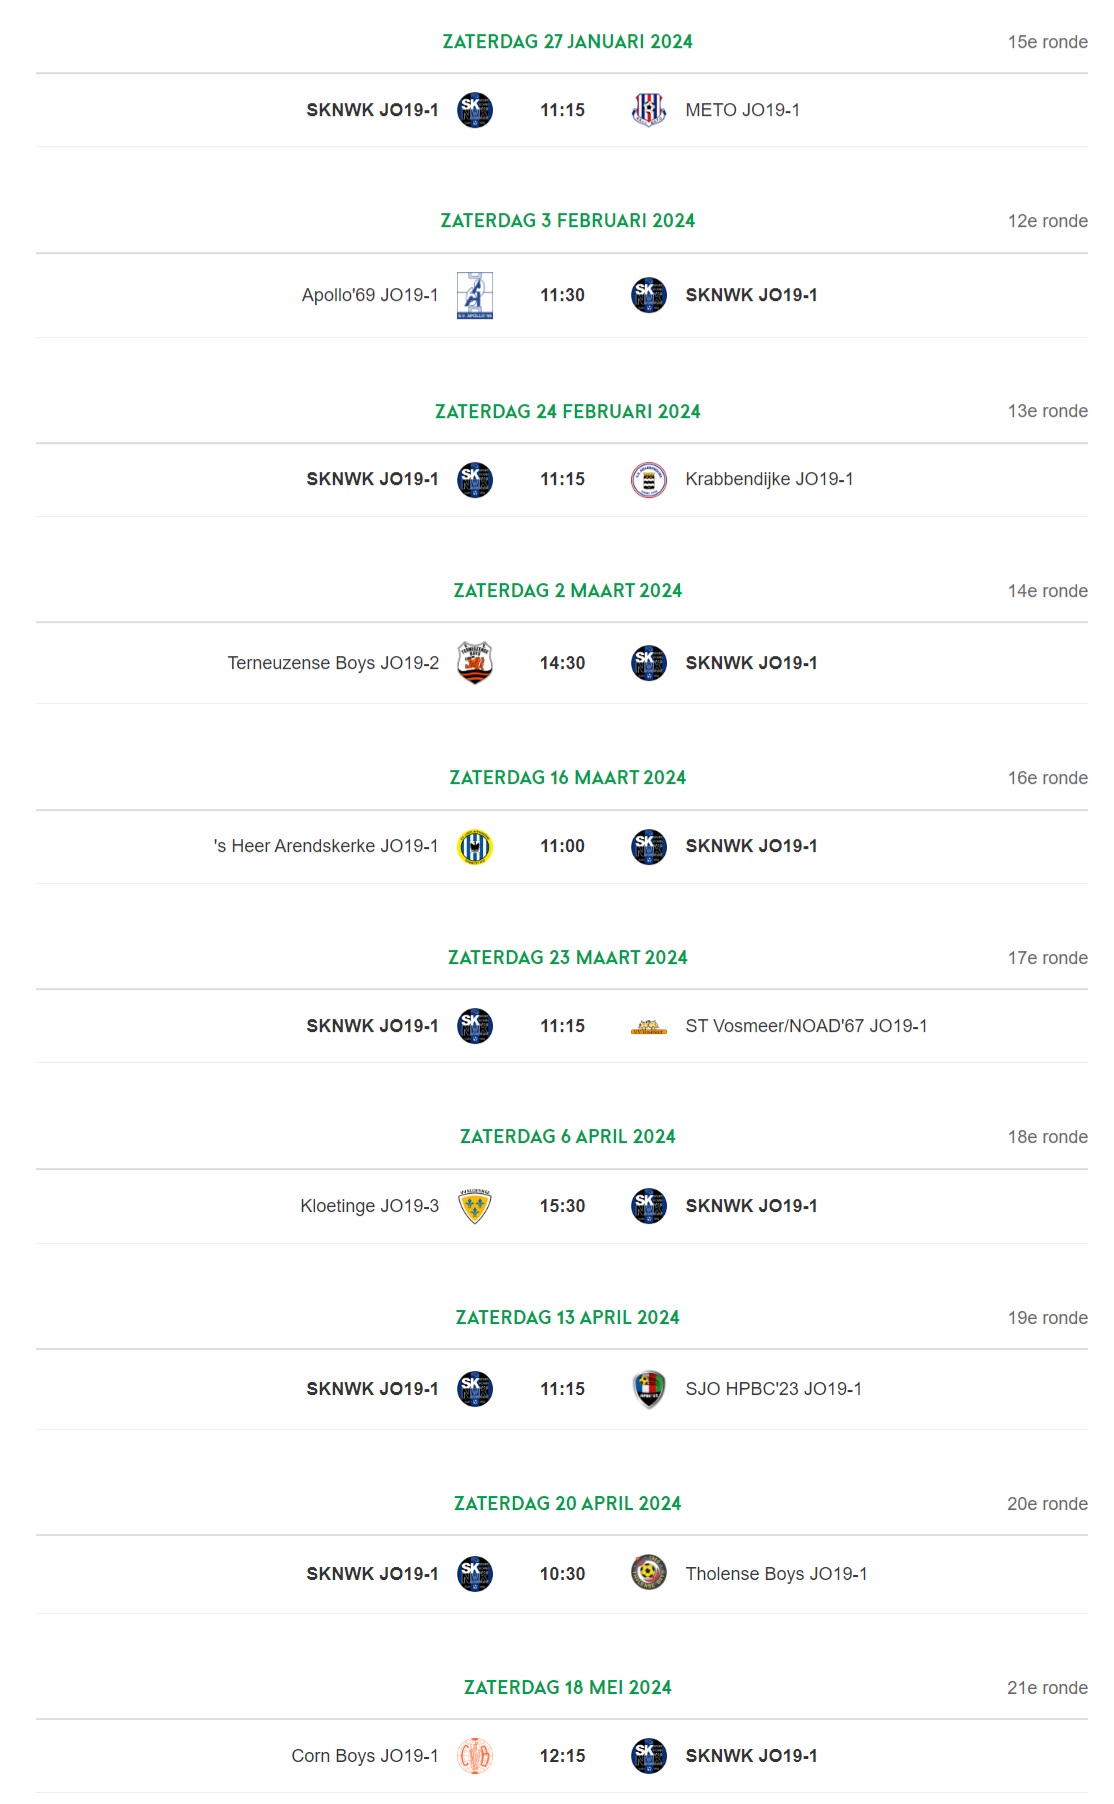The image size is (1114, 1804).
Task: Click the Apollo'69 club logo
Action: pyautogui.click(x=475, y=295)
